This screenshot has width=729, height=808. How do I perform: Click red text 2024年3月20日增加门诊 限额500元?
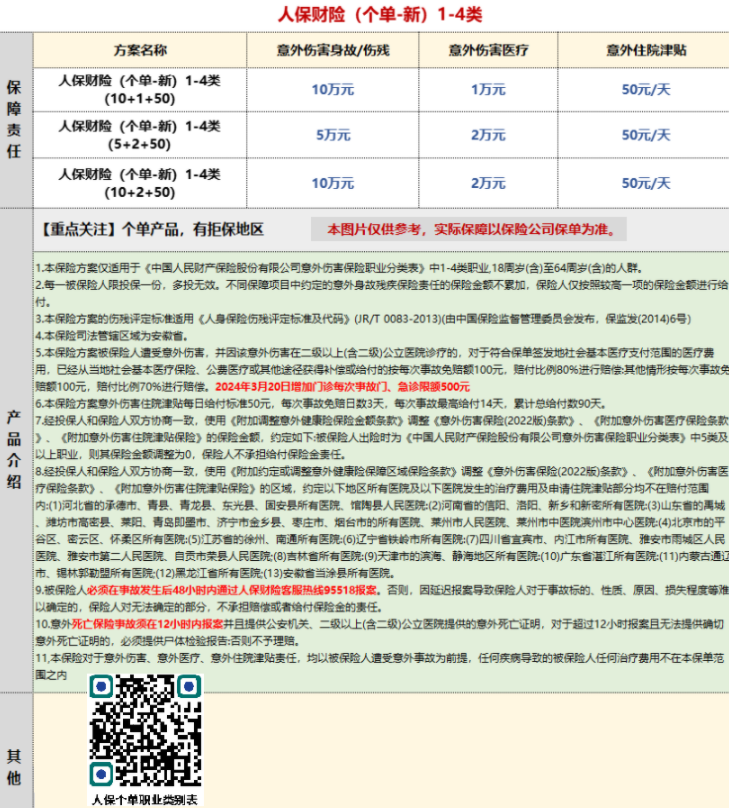click(342, 386)
